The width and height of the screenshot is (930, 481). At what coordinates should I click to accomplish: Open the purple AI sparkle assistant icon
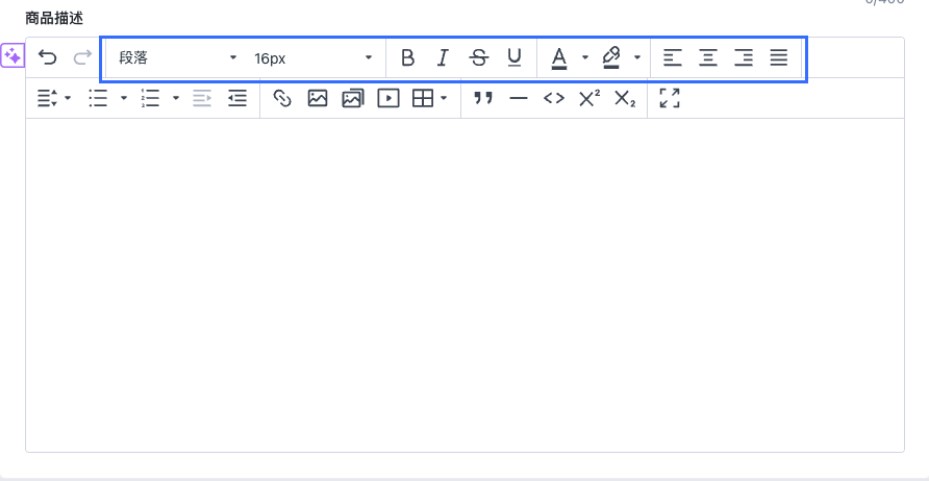(x=12, y=56)
